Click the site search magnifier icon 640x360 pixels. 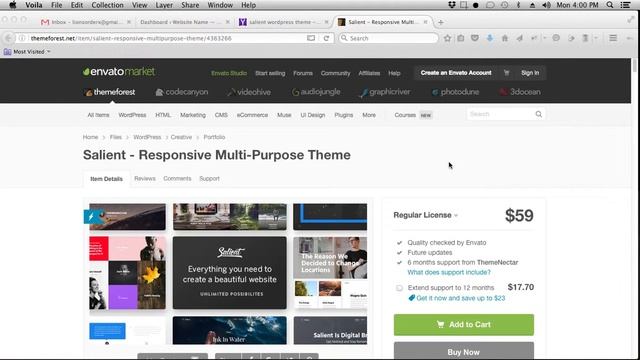[x=539, y=114]
